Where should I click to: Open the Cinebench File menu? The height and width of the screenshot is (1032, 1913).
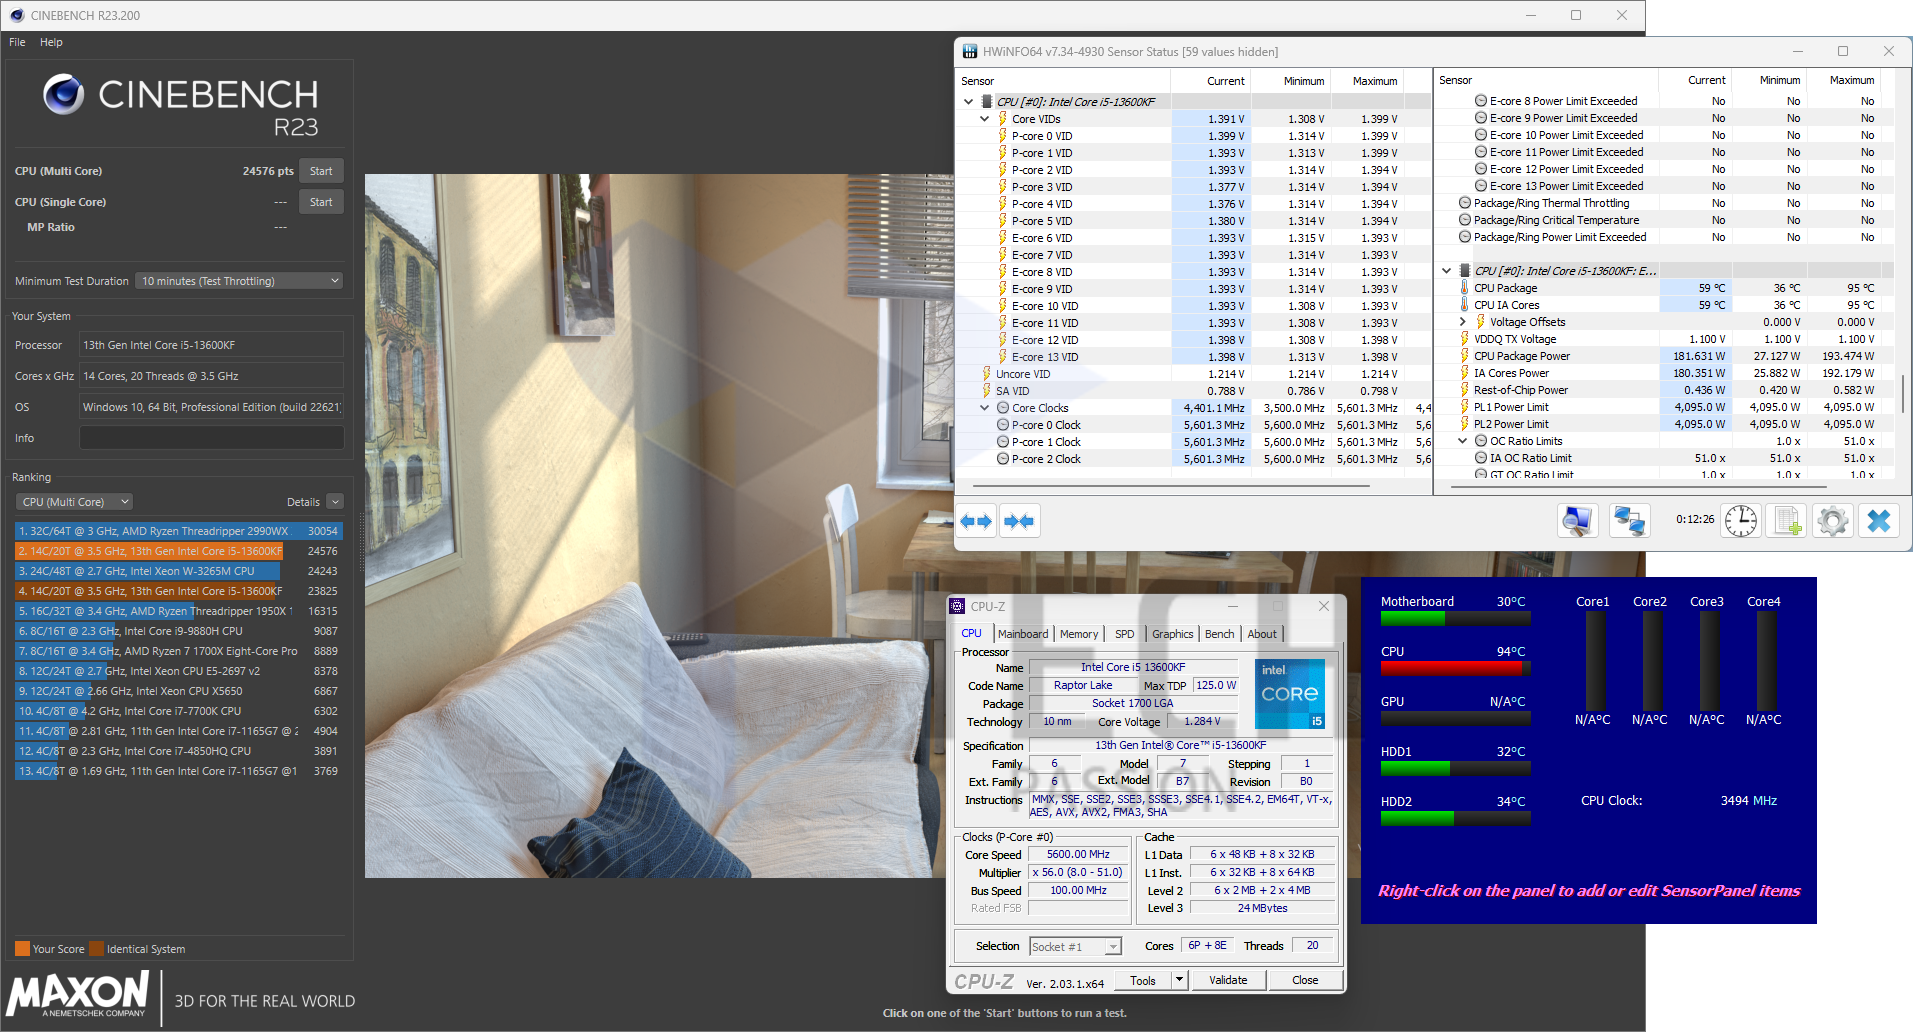pyautogui.click(x=17, y=42)
